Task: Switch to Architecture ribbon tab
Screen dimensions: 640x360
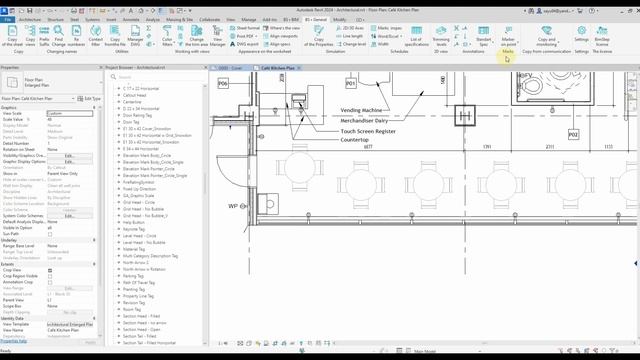Action: [x=30, y=20]
